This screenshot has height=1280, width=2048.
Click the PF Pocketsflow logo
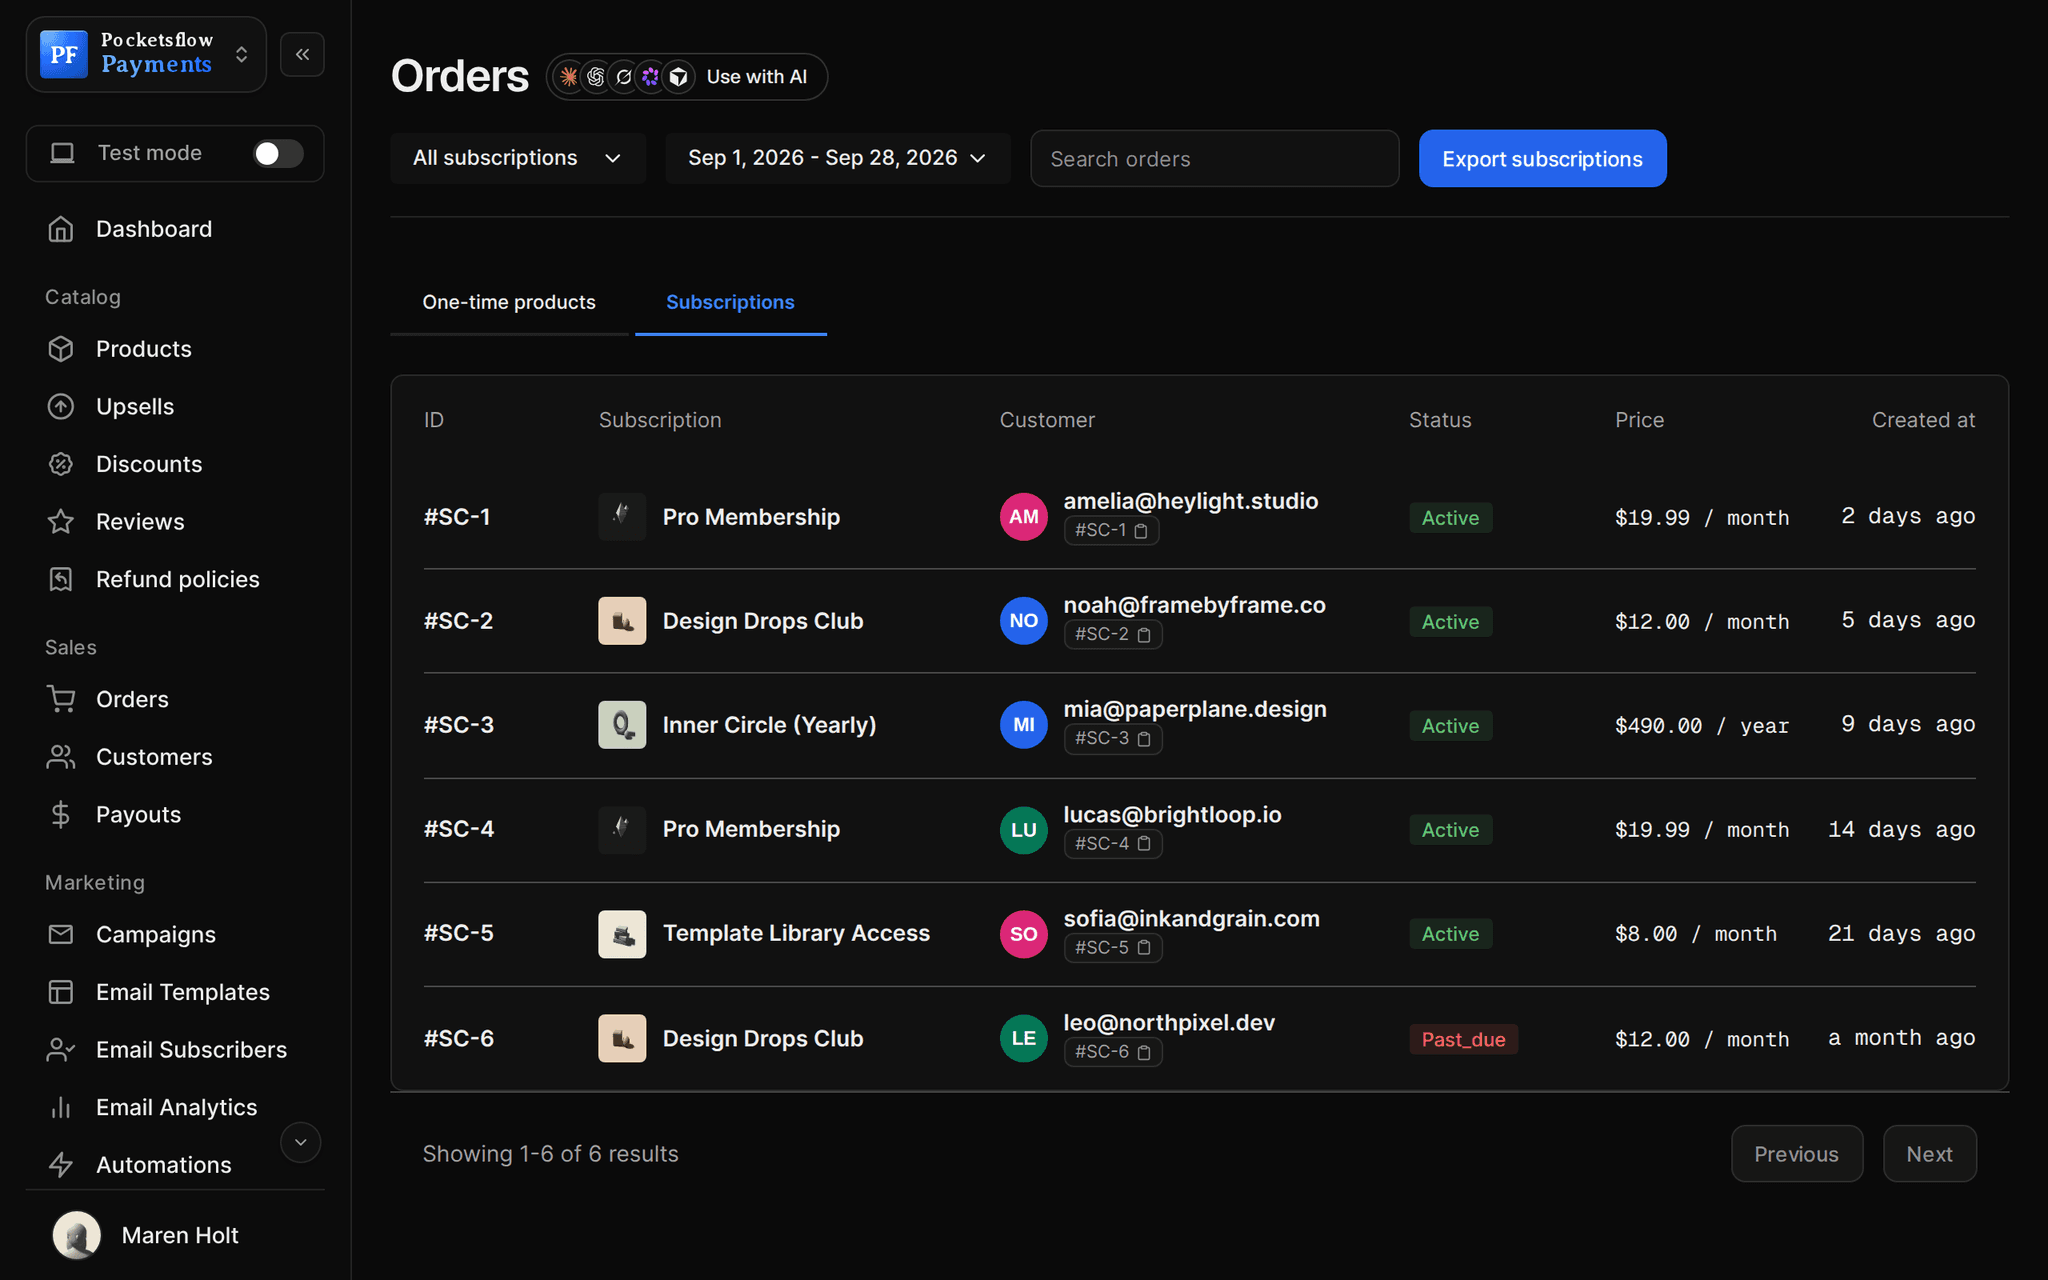(64, 54)
